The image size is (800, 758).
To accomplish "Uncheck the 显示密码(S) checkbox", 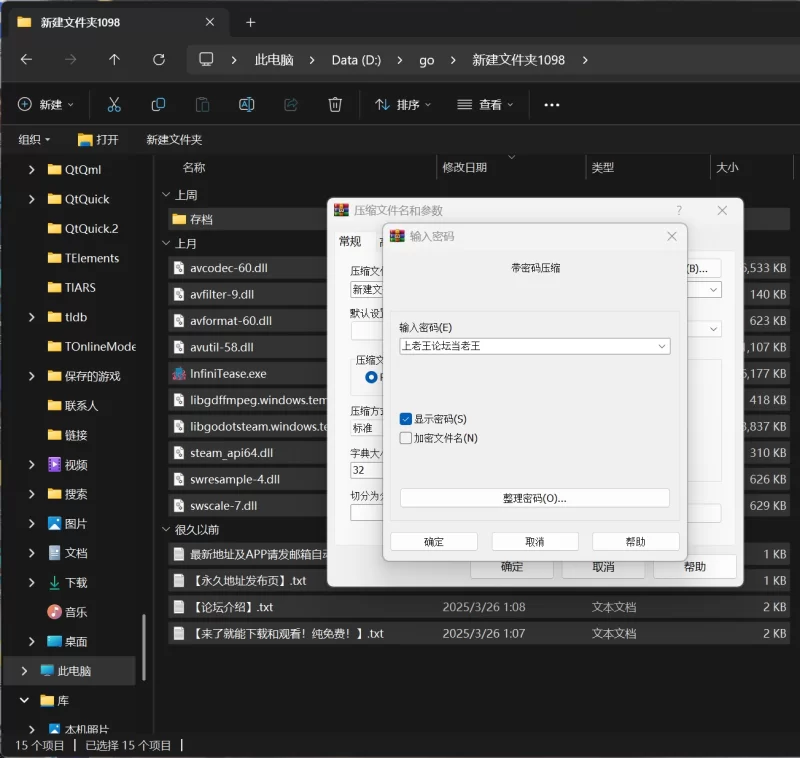I will click(x=406, y=419).
